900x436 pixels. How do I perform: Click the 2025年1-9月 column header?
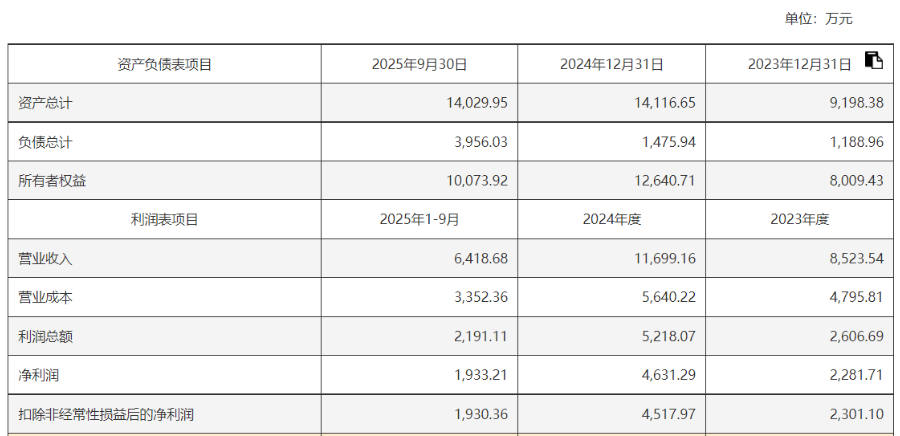click(x=419, y=219)
